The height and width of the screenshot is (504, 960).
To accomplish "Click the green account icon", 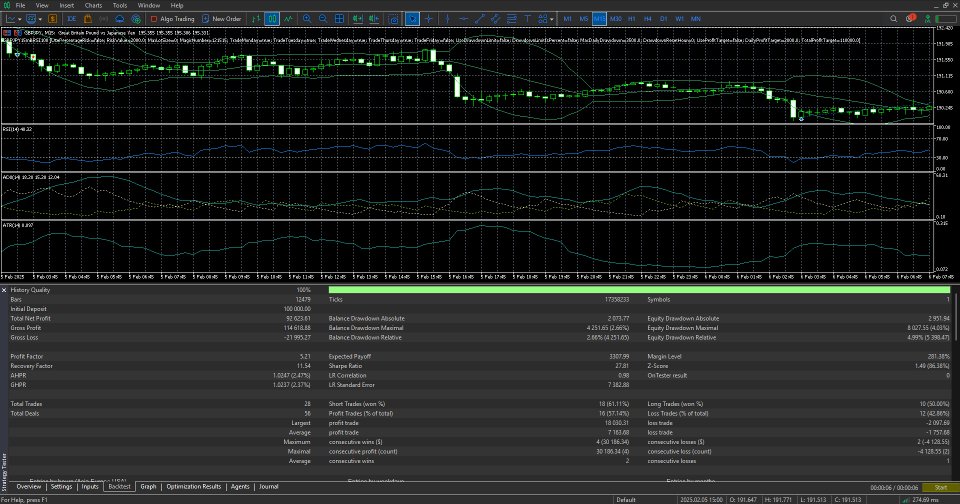I will 928,19.
